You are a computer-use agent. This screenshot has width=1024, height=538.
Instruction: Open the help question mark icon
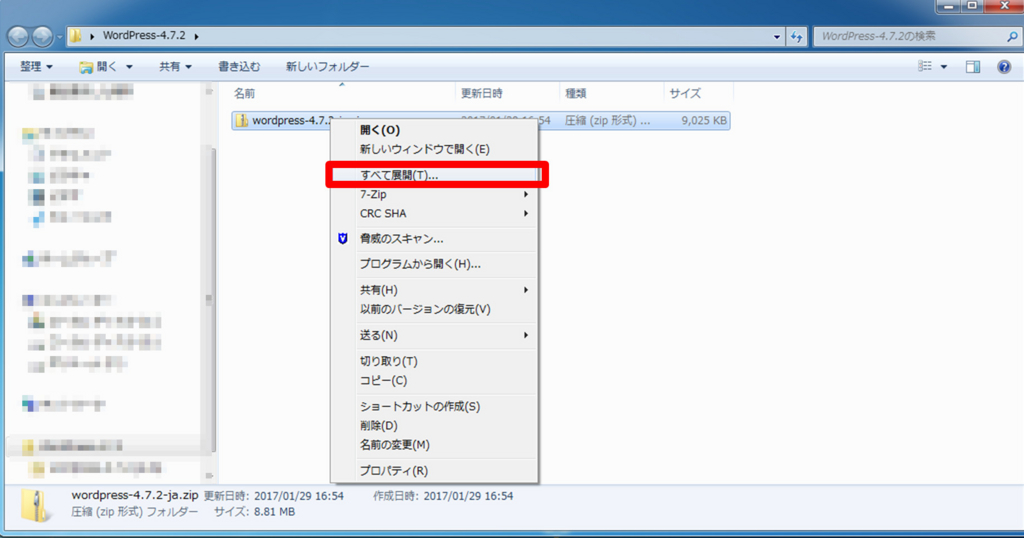click(1004, 67)
